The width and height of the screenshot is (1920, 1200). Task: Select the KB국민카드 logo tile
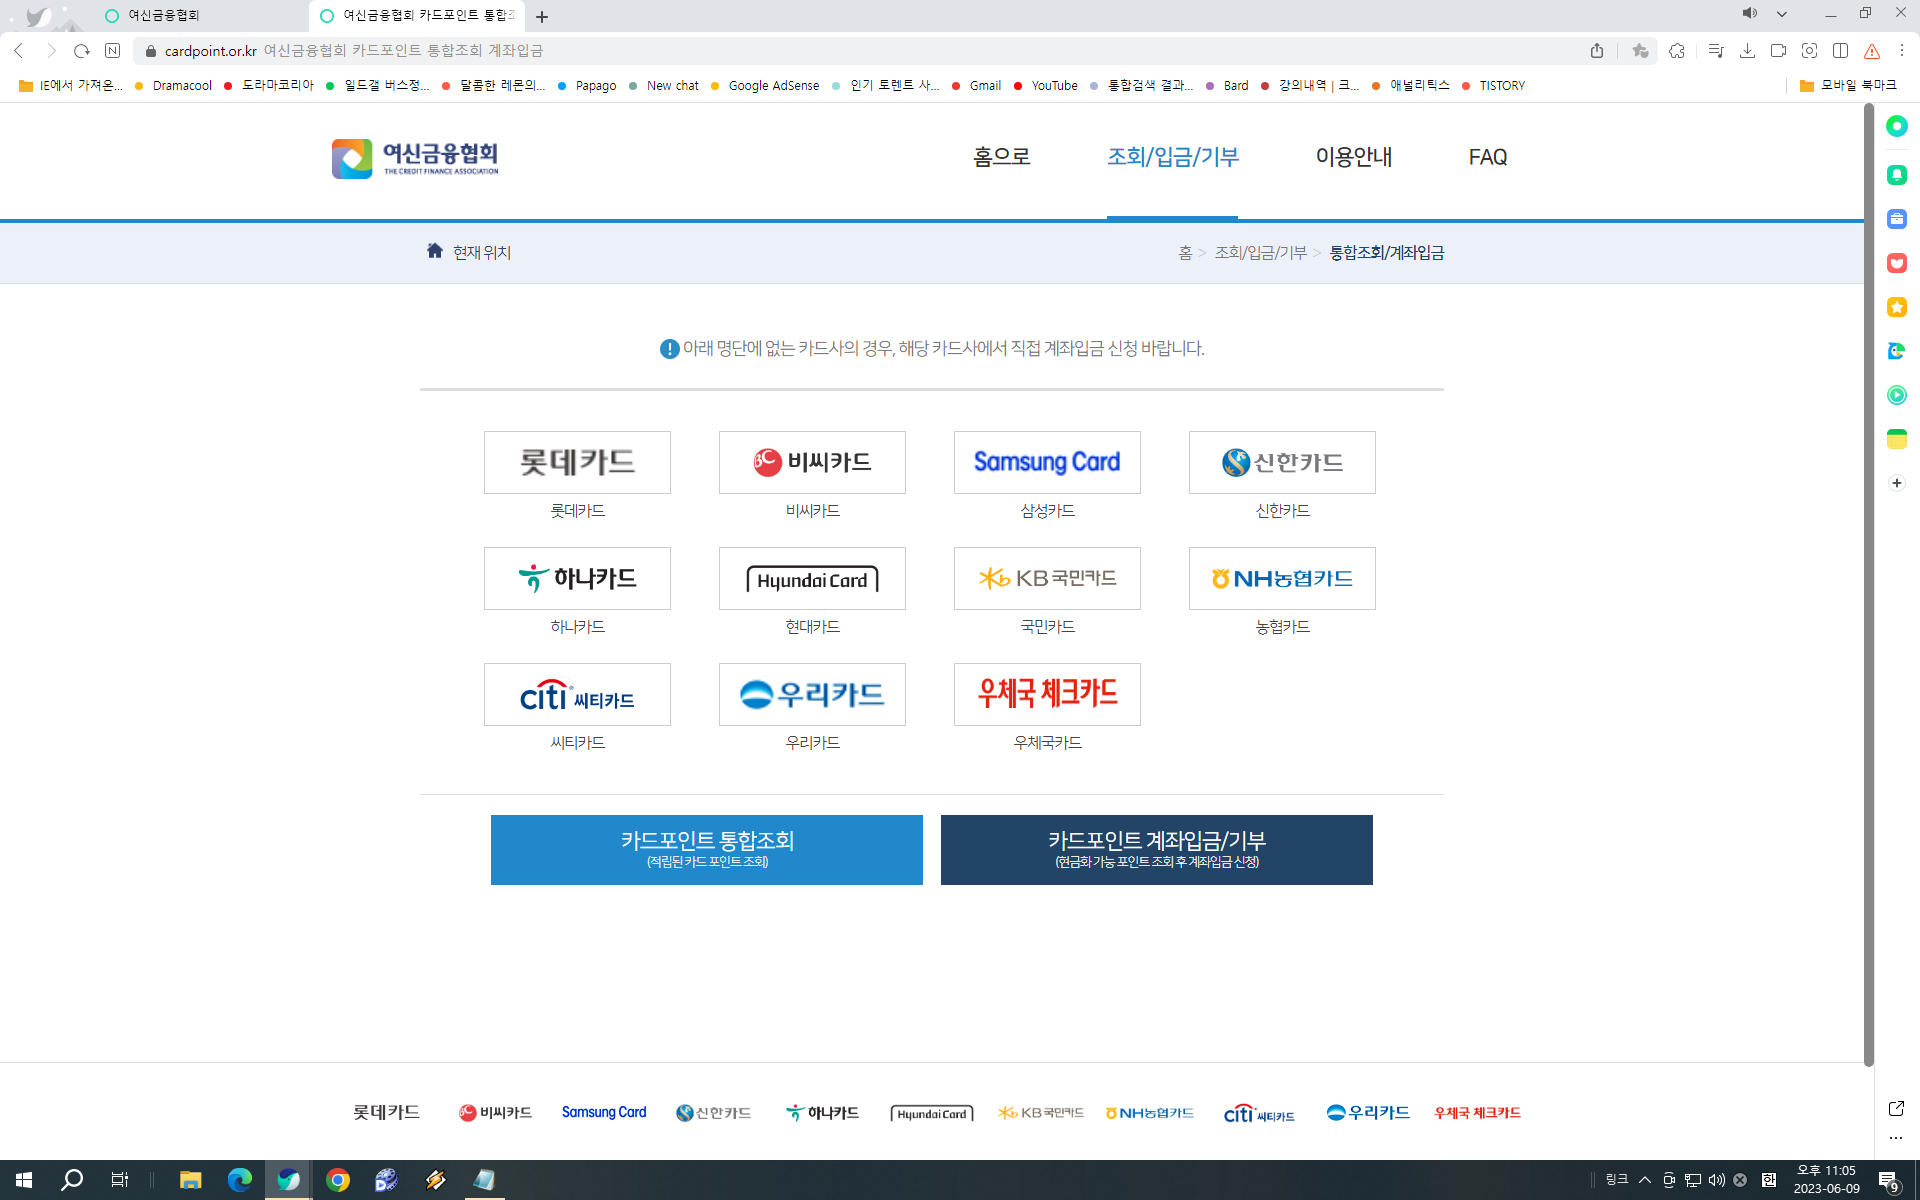1047,578
